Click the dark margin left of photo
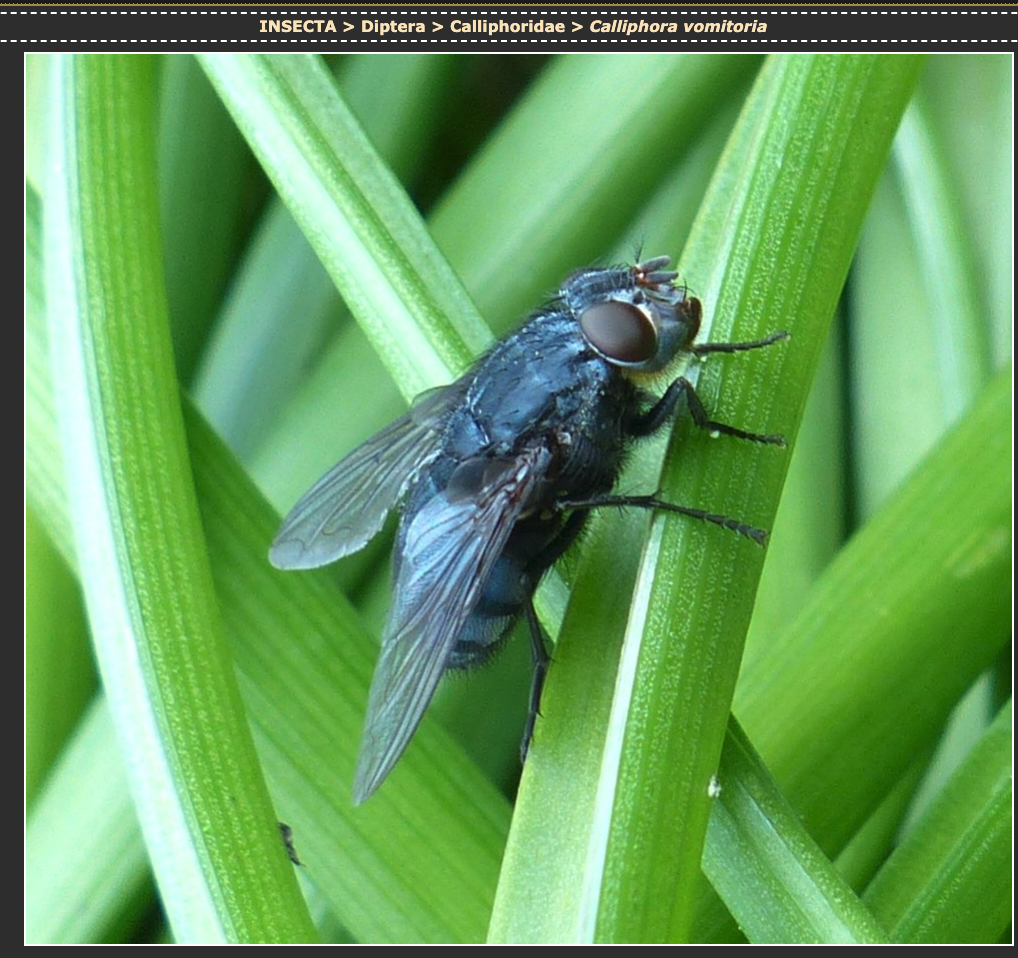This screenshot has width=1018, height=958. coord(12,500)
